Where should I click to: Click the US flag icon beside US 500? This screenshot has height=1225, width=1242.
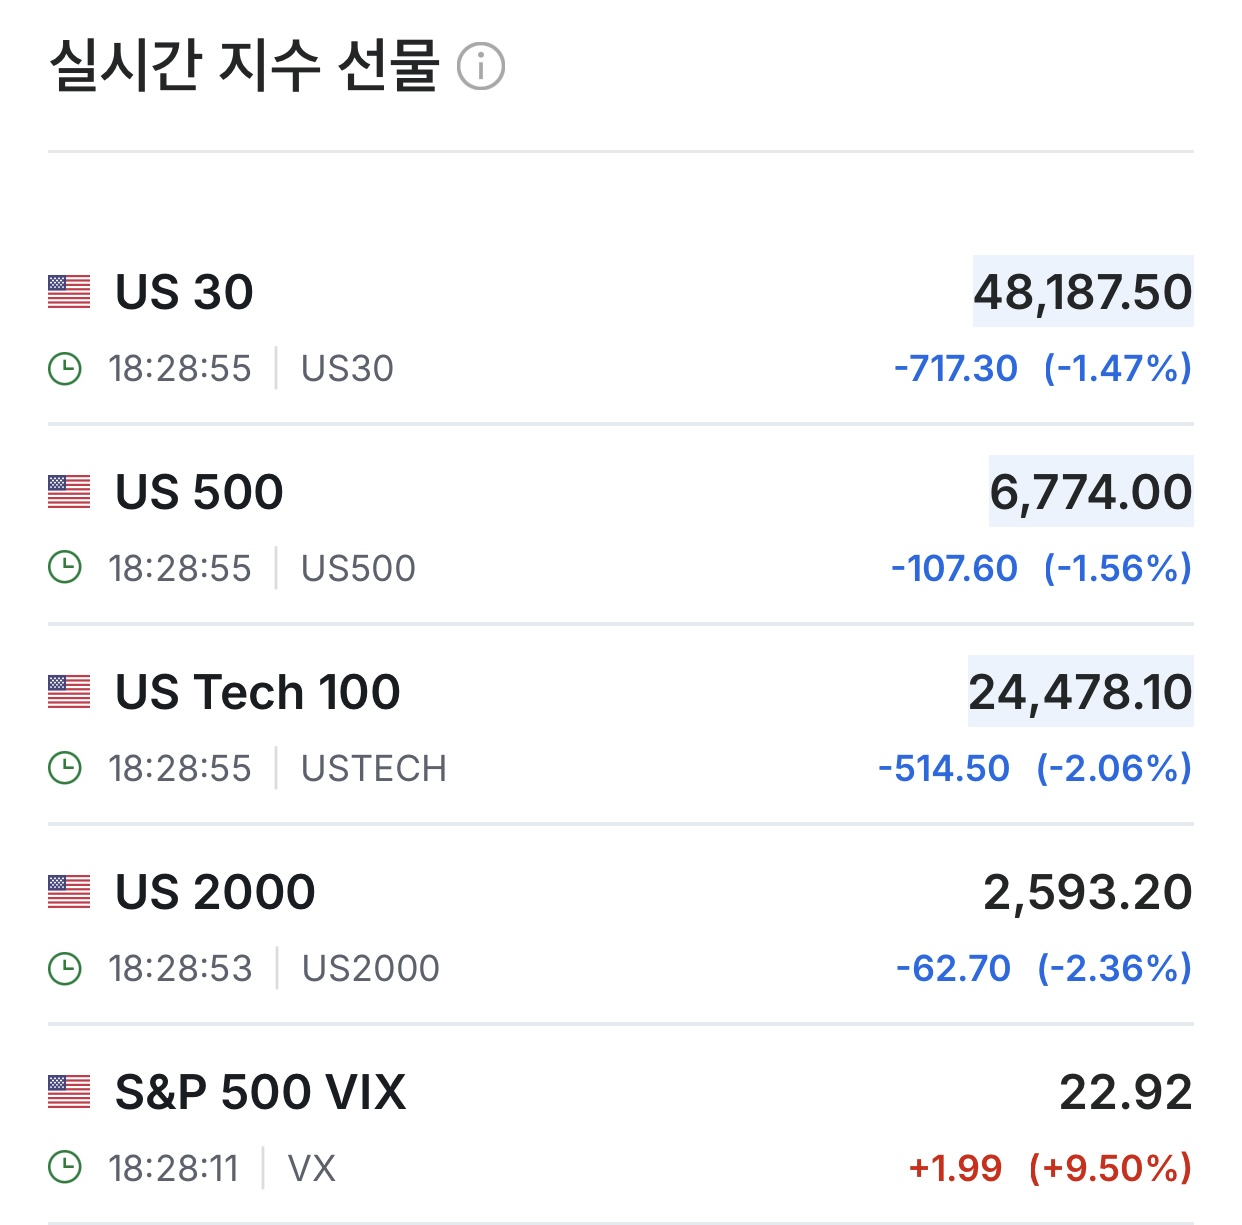pyautogui.click(x=69, y=492)
